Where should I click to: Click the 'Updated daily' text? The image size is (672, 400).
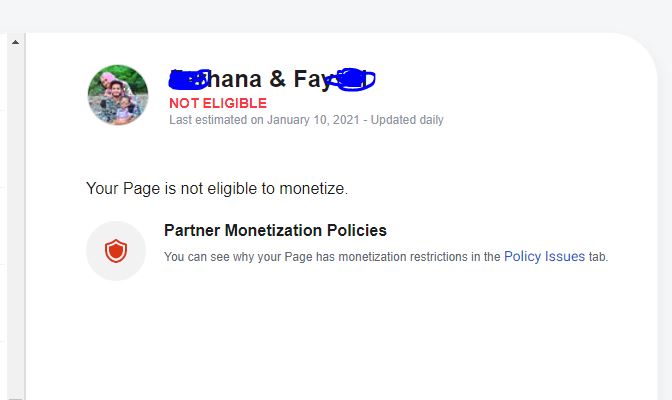pyautogui.click(x=407, y=120)
